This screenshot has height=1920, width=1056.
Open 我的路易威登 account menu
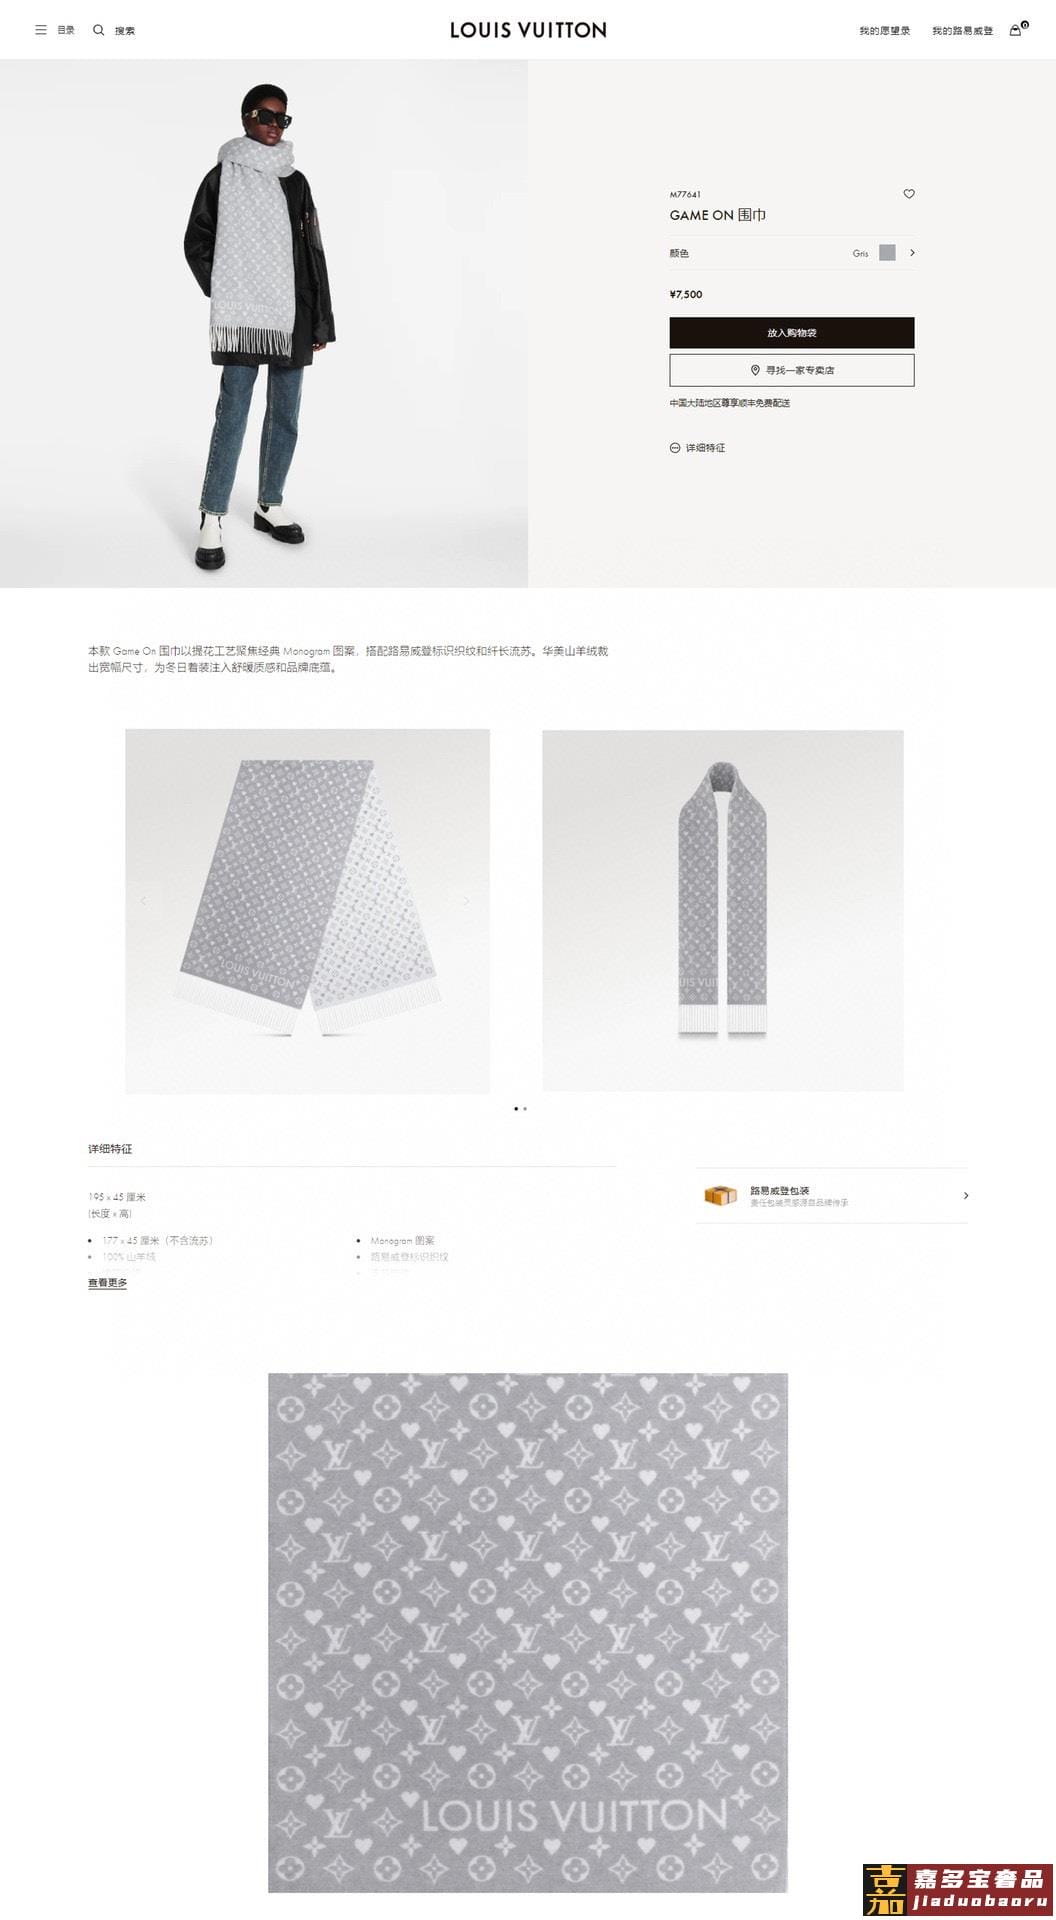tap(963, 31)
